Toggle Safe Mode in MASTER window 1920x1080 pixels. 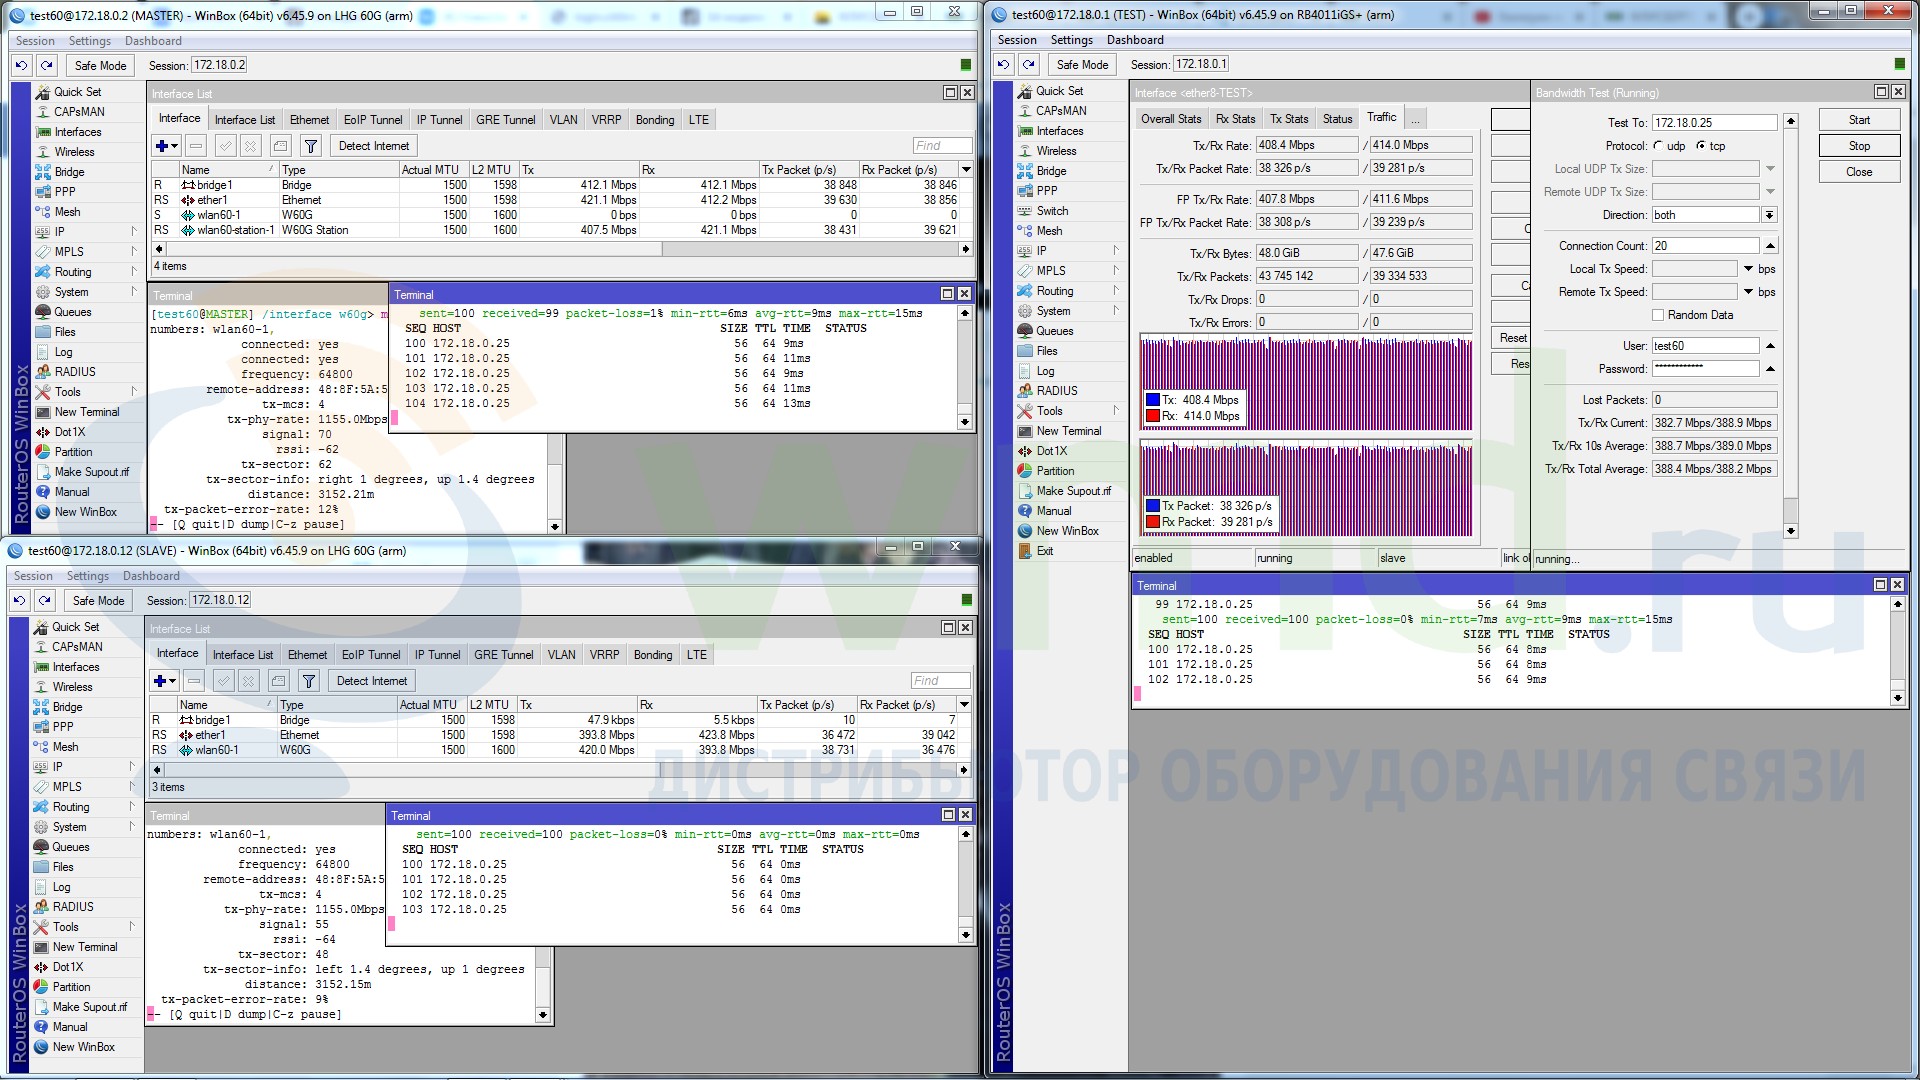point(100,65)
